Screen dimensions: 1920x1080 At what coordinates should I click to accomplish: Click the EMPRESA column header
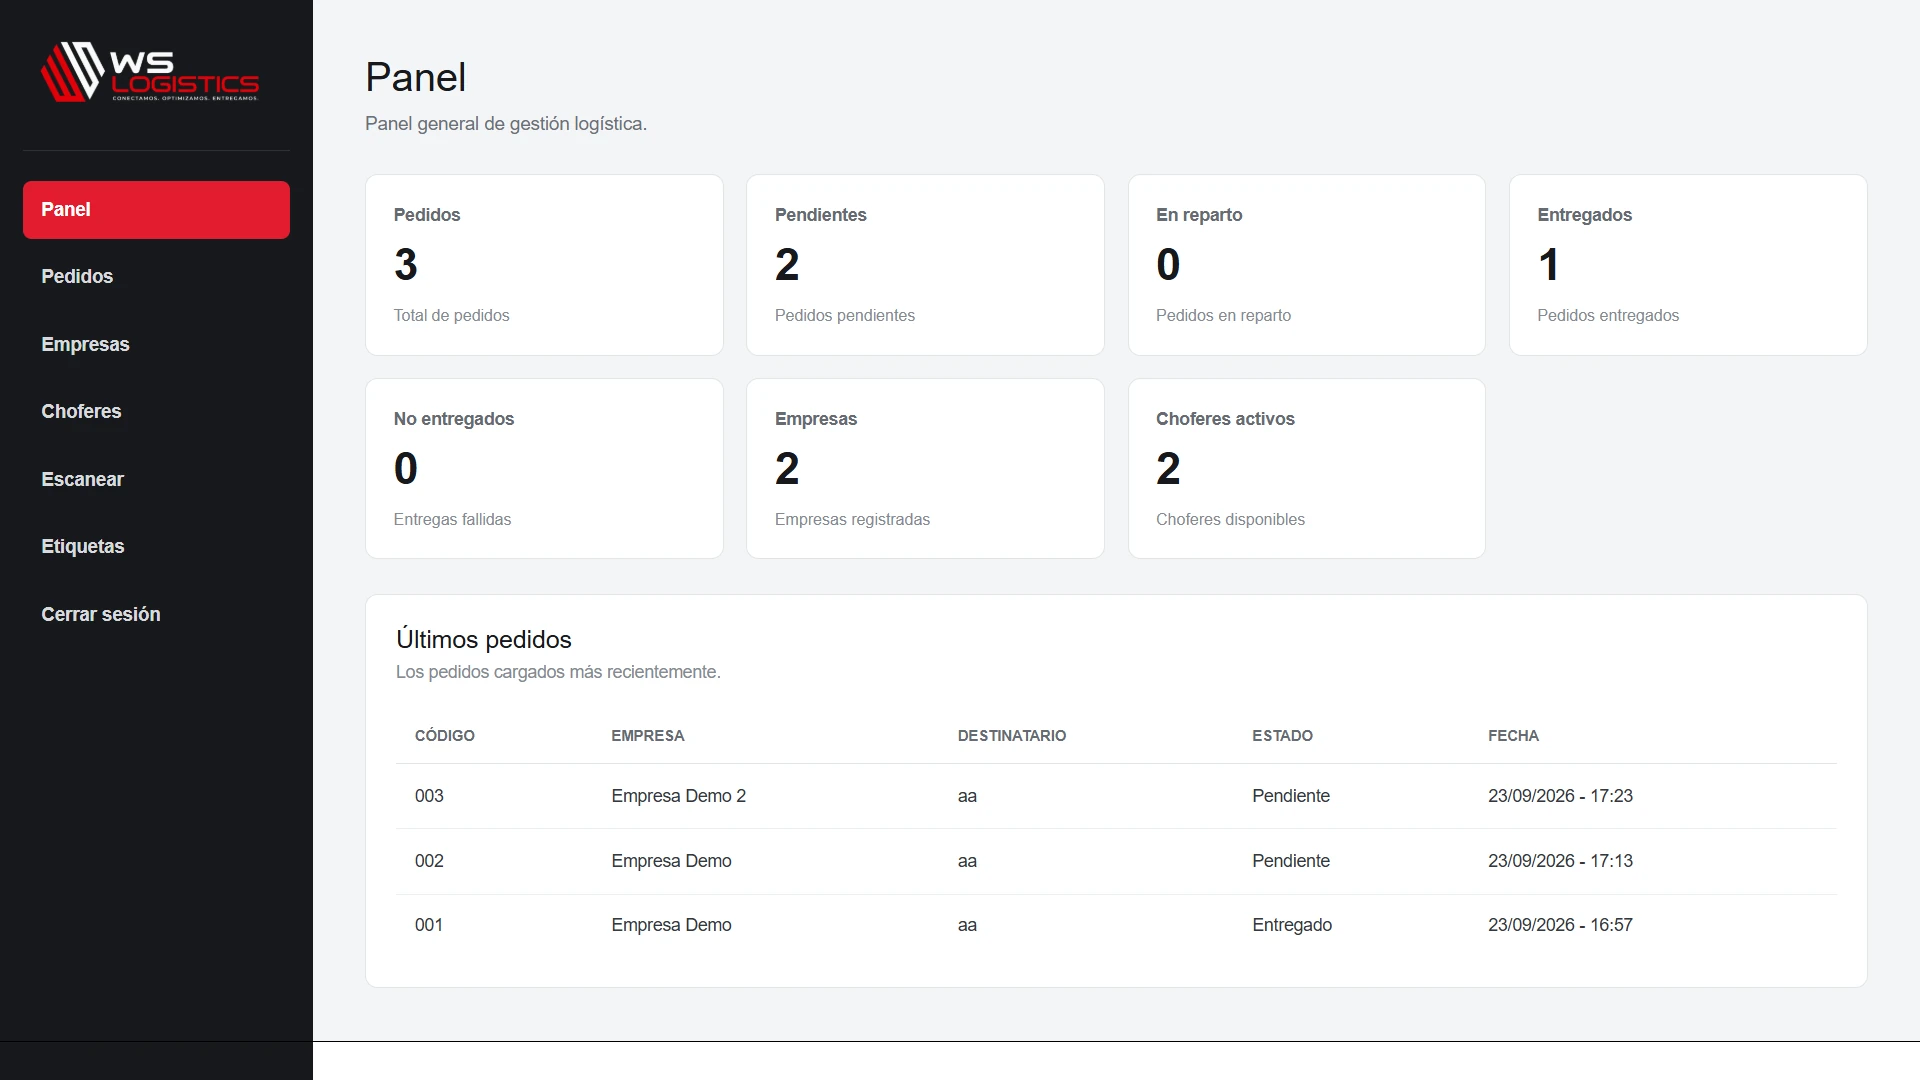click(x=648, y=736)
